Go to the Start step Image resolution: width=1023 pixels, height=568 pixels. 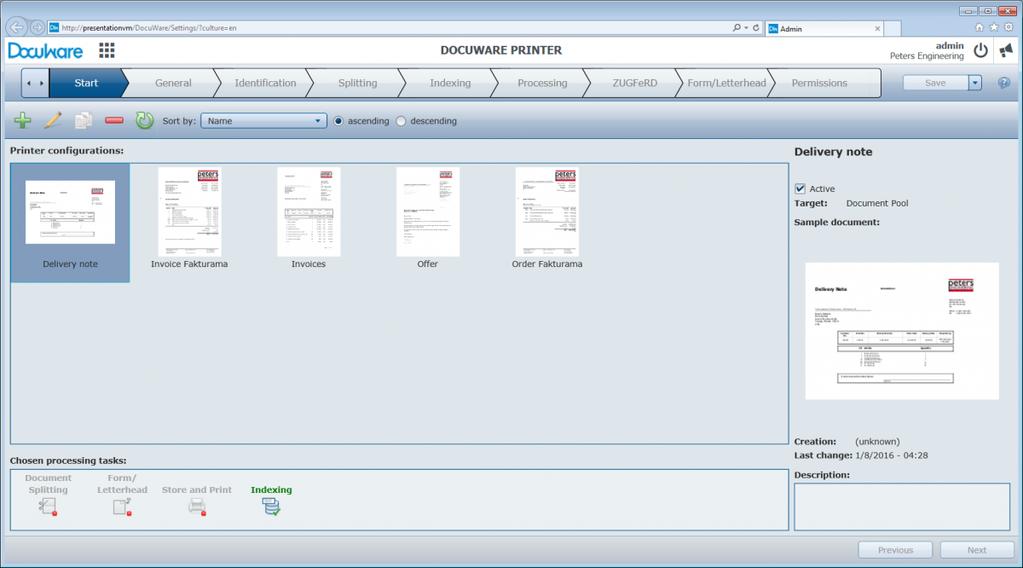86,83
